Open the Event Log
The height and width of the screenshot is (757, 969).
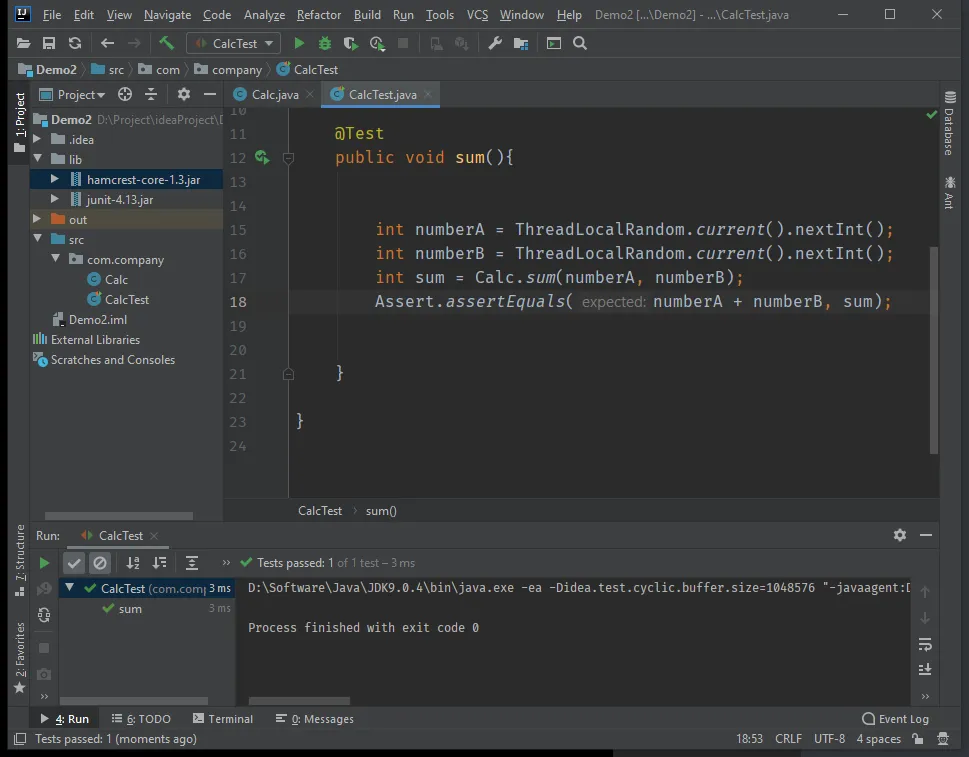pyautogui.click(x=895, y=719)
